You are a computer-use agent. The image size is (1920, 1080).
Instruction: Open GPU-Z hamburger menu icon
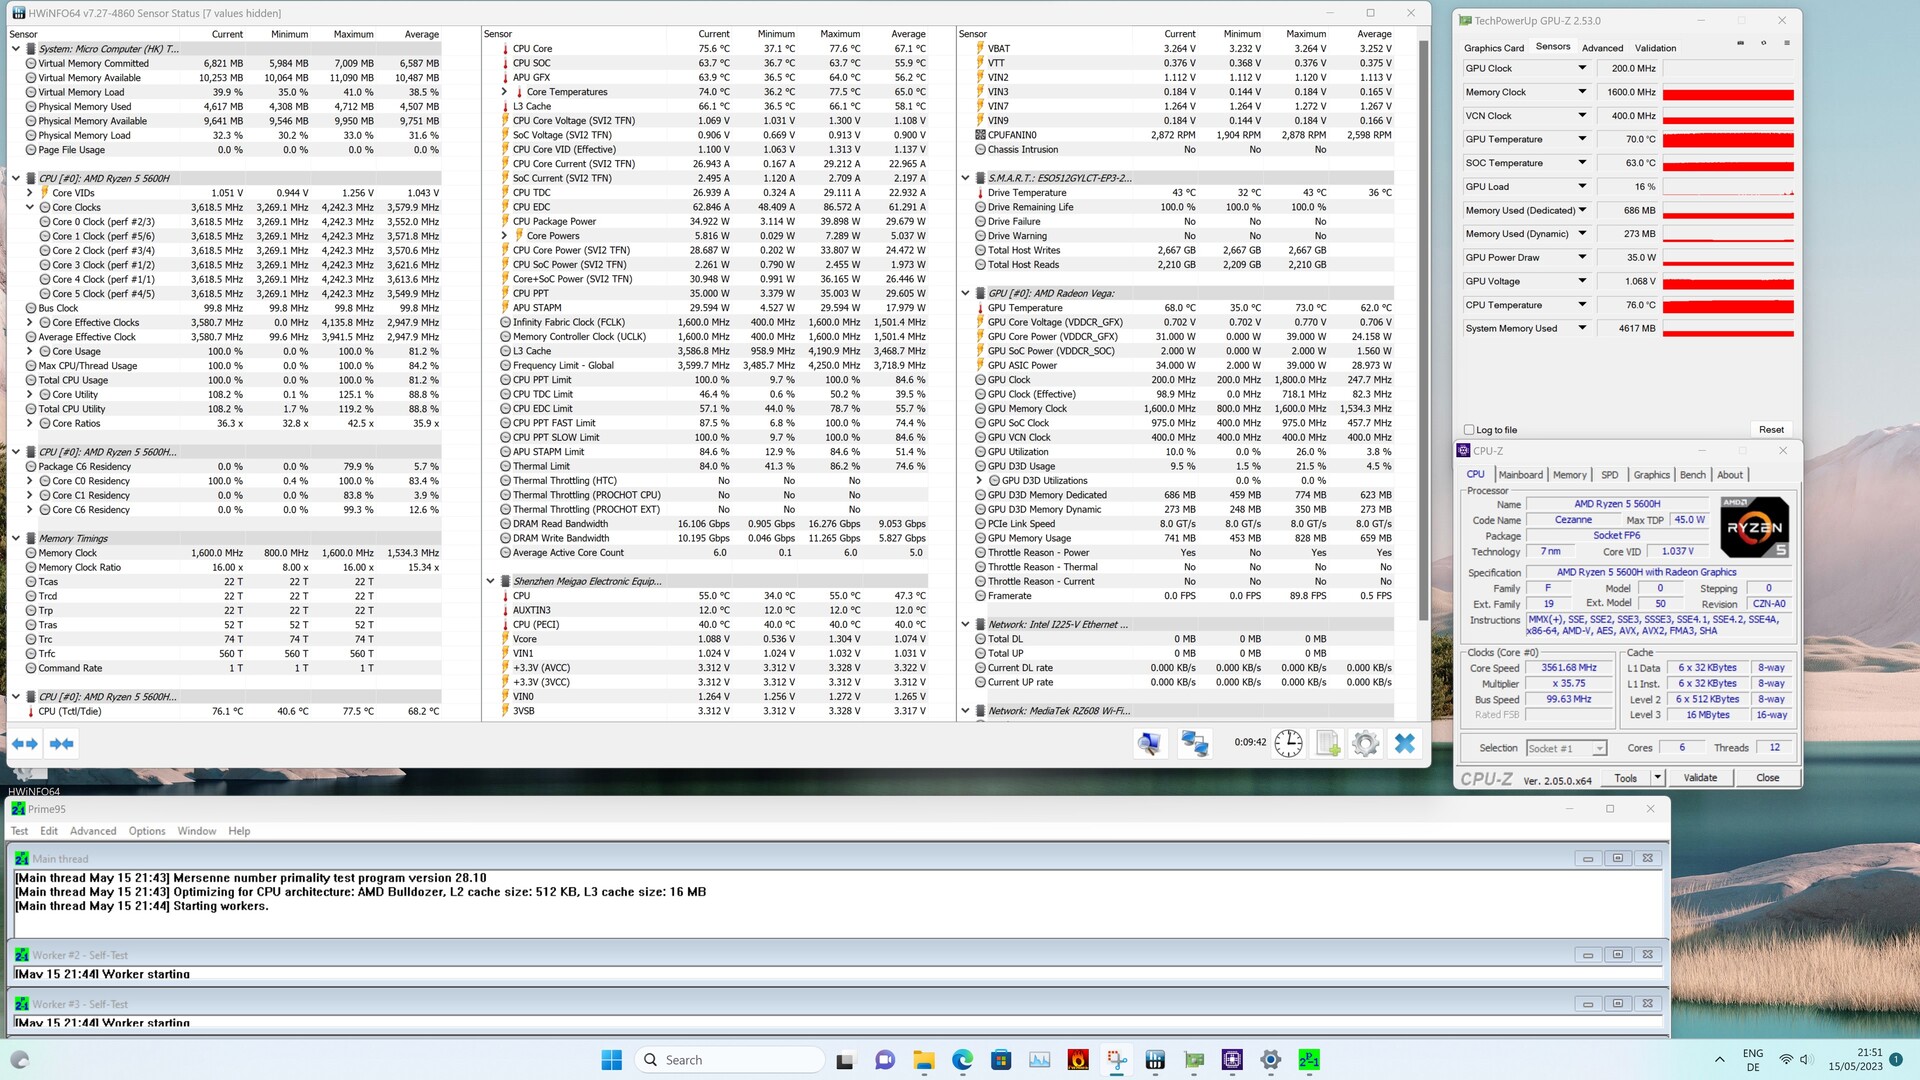point(1787,43)
